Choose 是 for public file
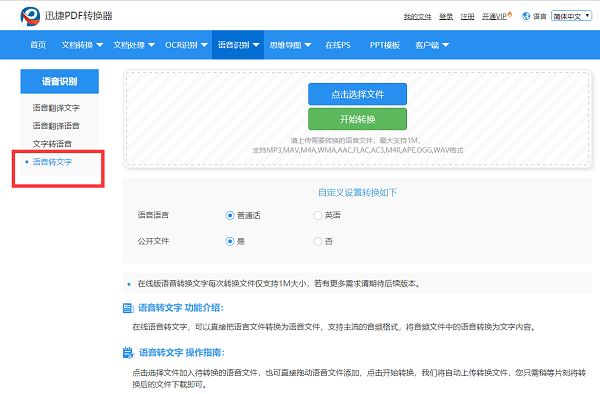The height and width of the screenshot is (394, 600). pyautogui.click(x=230, y=241)
